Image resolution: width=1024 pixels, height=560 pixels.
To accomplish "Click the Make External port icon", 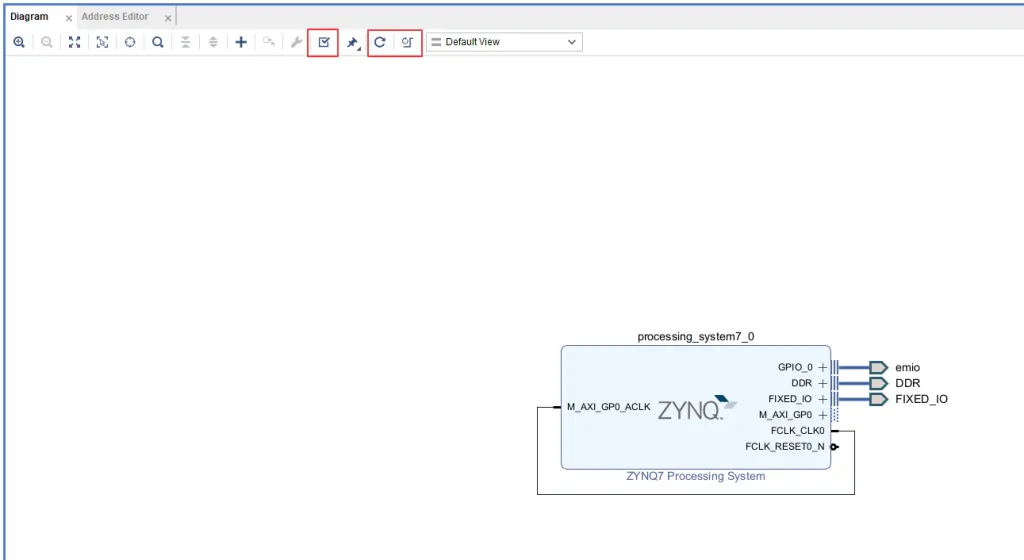I will tap(268, 42).
